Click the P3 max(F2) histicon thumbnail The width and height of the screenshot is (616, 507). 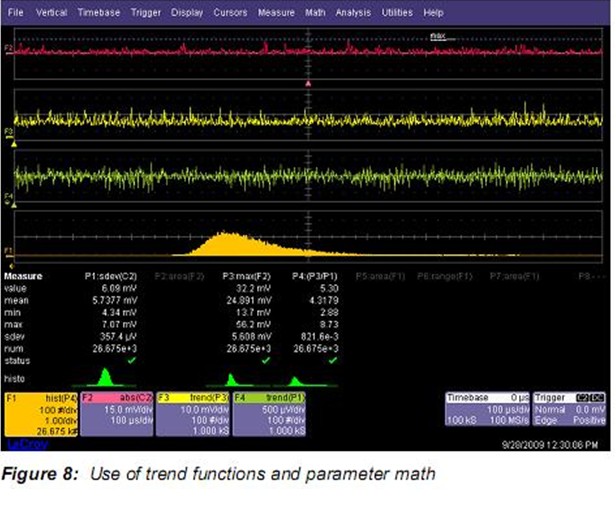click(233, 380)
